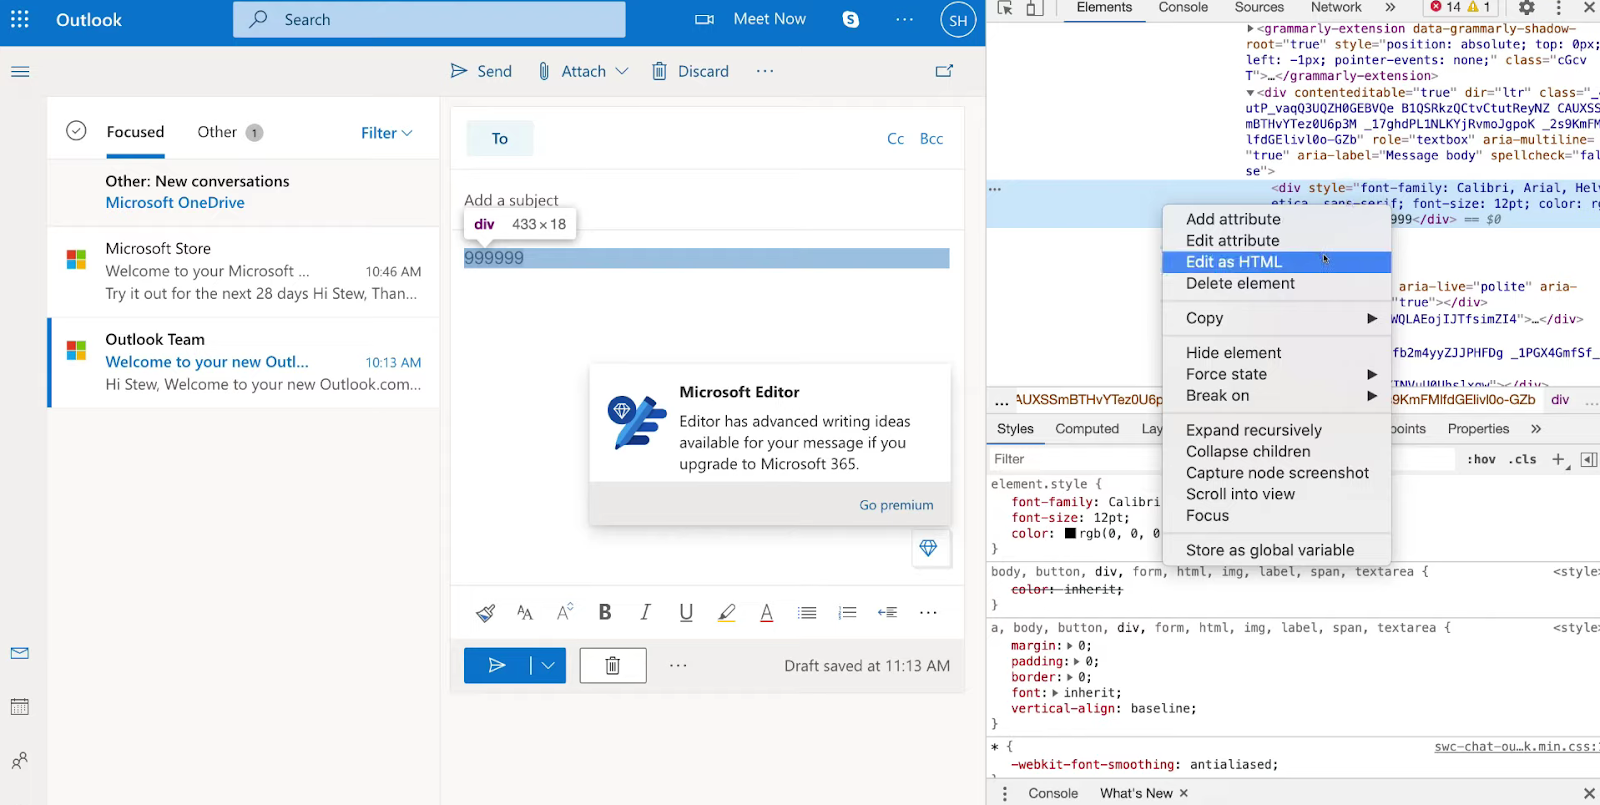
Task: Choose Edit as HTML from context menu
Action: point(1277,262)
